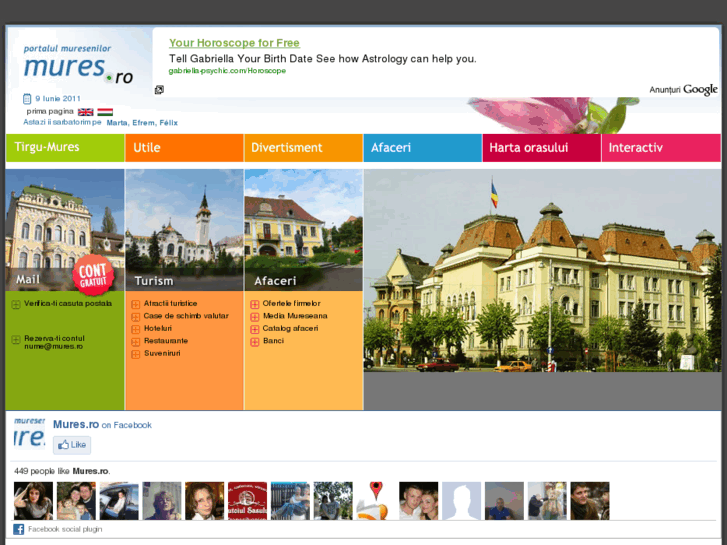Viewport: 727px width, 545px height.
Task: Click the red CONT GRATUIT badge
Action: pyautogui.click(x=93, y=275)
